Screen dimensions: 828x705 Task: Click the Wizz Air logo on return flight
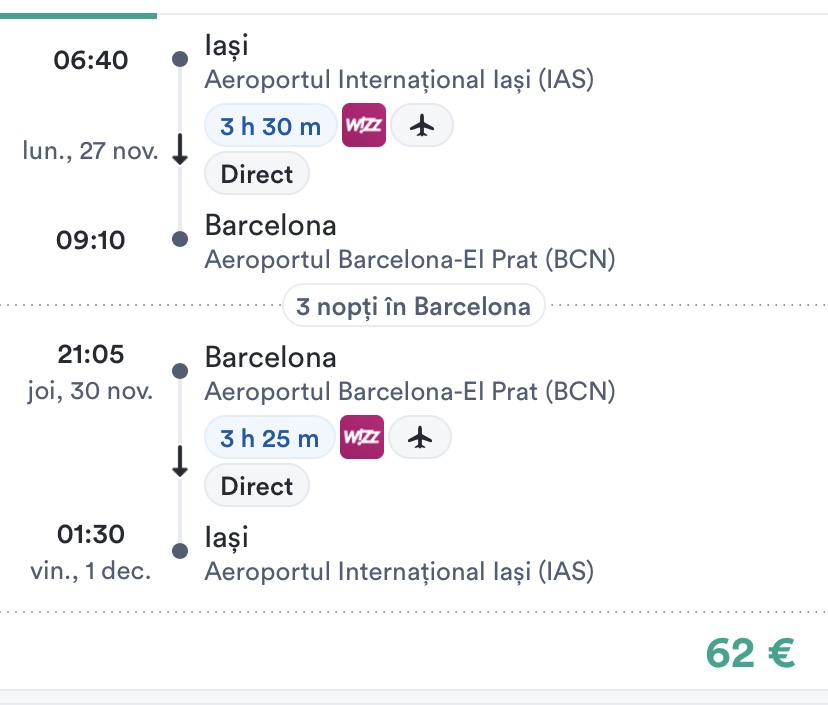coord(360,438)
